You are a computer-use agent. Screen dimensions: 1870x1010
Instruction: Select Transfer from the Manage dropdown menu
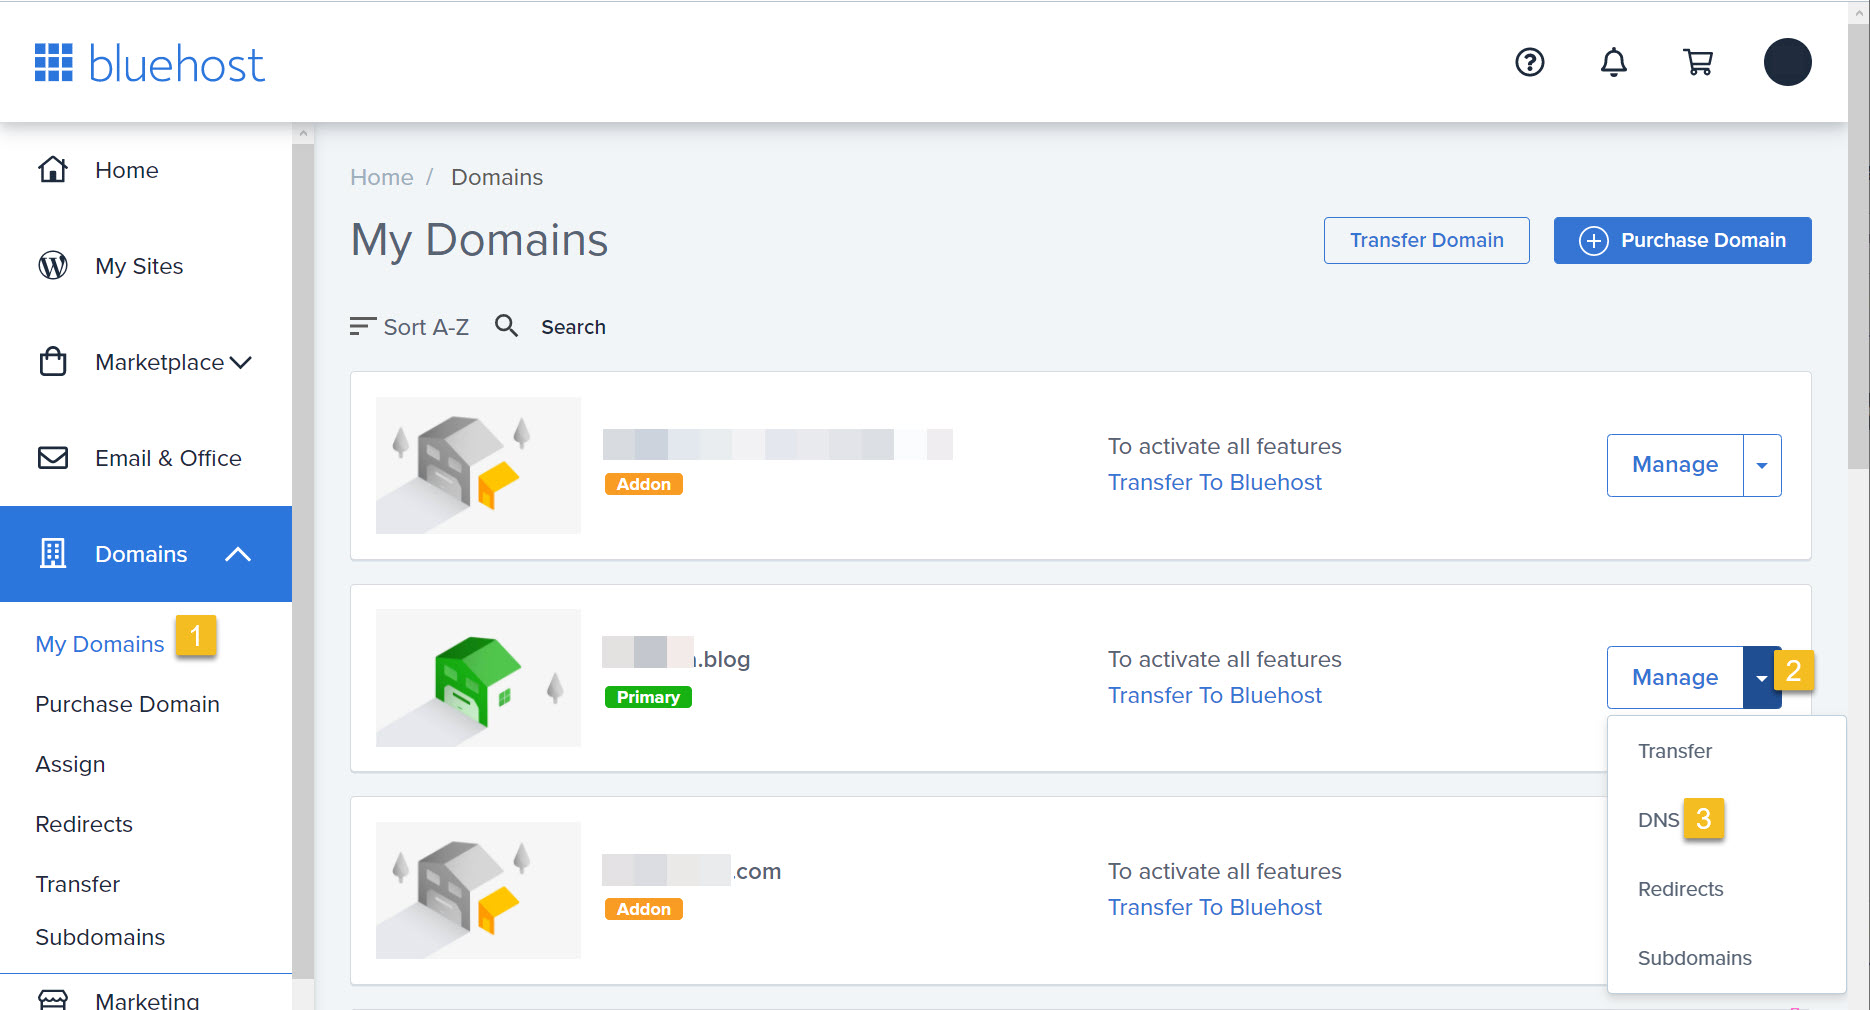pyautogui.click(x=1675, y=751)
